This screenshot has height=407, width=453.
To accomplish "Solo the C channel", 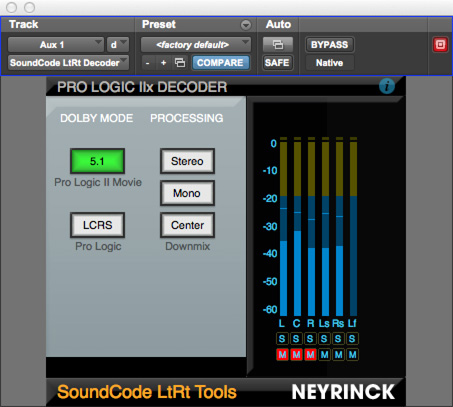I will [296, 339].
